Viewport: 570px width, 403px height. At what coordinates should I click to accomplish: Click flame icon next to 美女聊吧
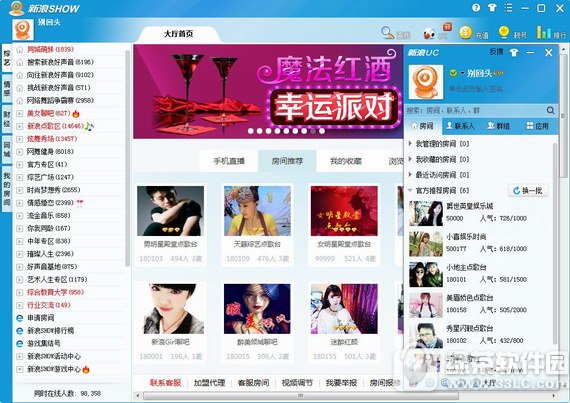[76, 114]
